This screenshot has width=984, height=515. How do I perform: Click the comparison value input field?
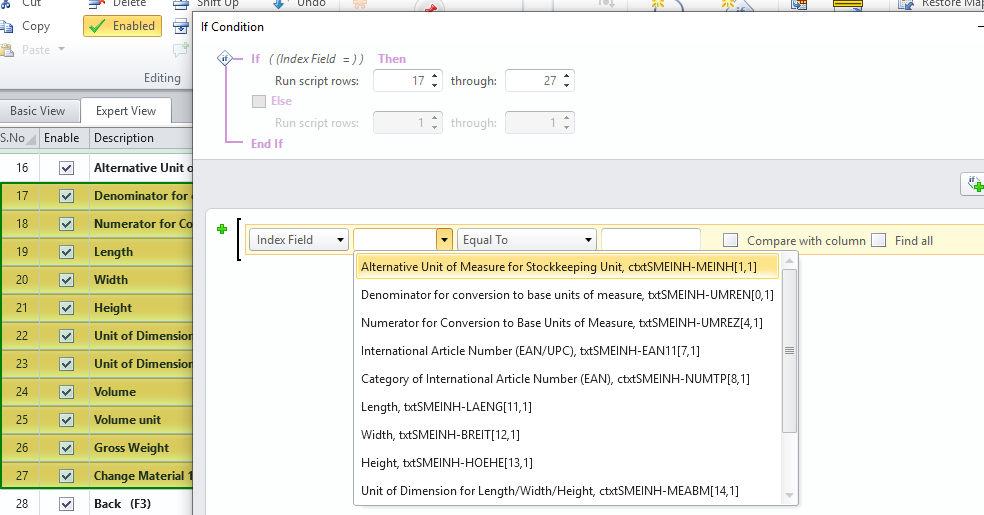tap(651, 240)
